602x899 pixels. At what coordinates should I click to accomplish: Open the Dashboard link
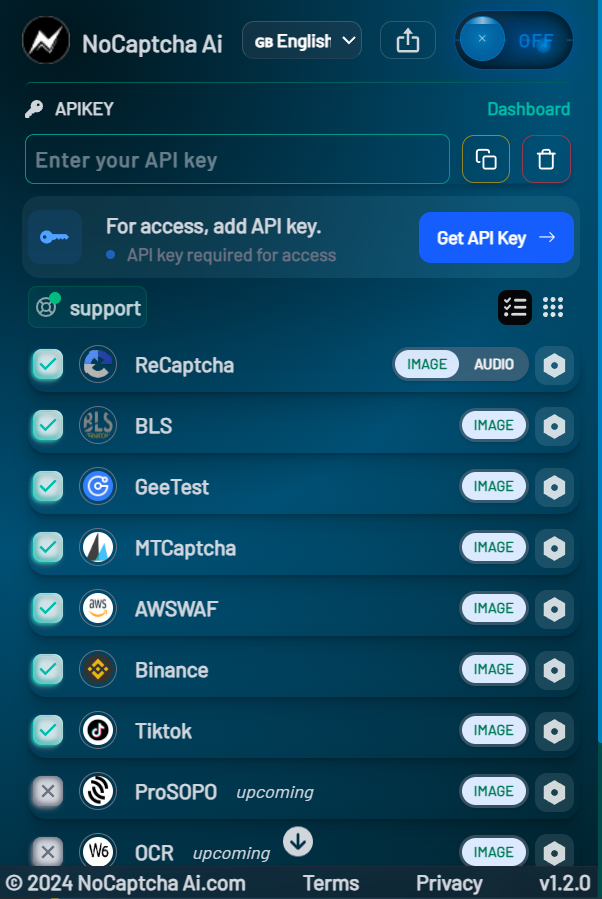click(529, 108)
